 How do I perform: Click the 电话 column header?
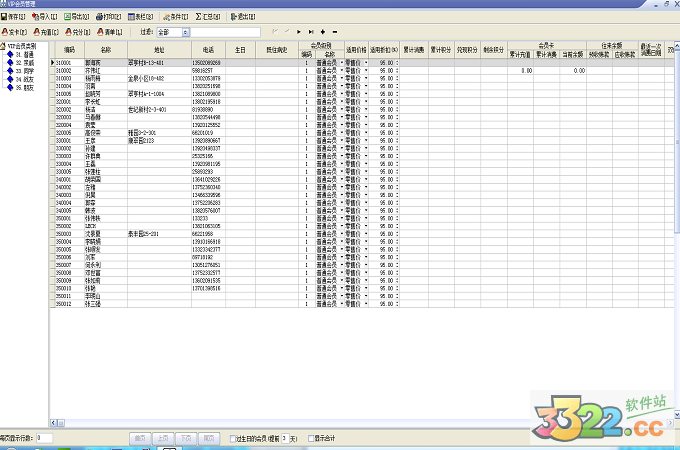point(208,50)
